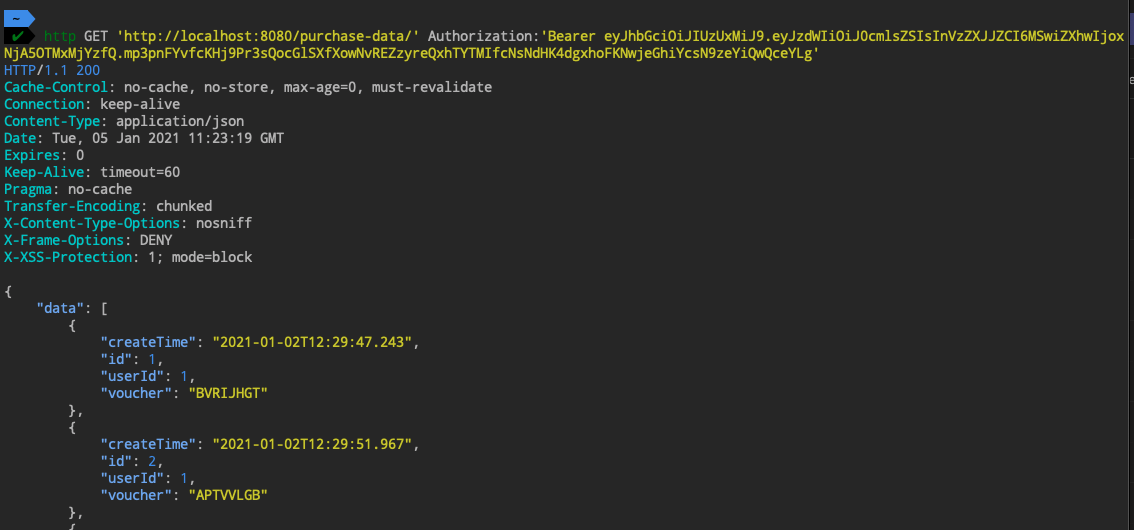Click the second createTime value ending 51.967
Viewport: 1134px width, 530px height.
pyautogui.click(x=312, y=445)
